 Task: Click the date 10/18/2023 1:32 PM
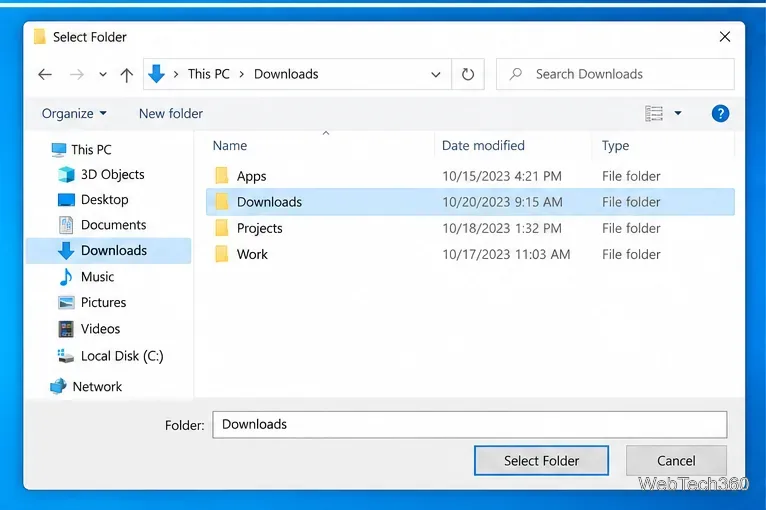(x=502, y=228)
